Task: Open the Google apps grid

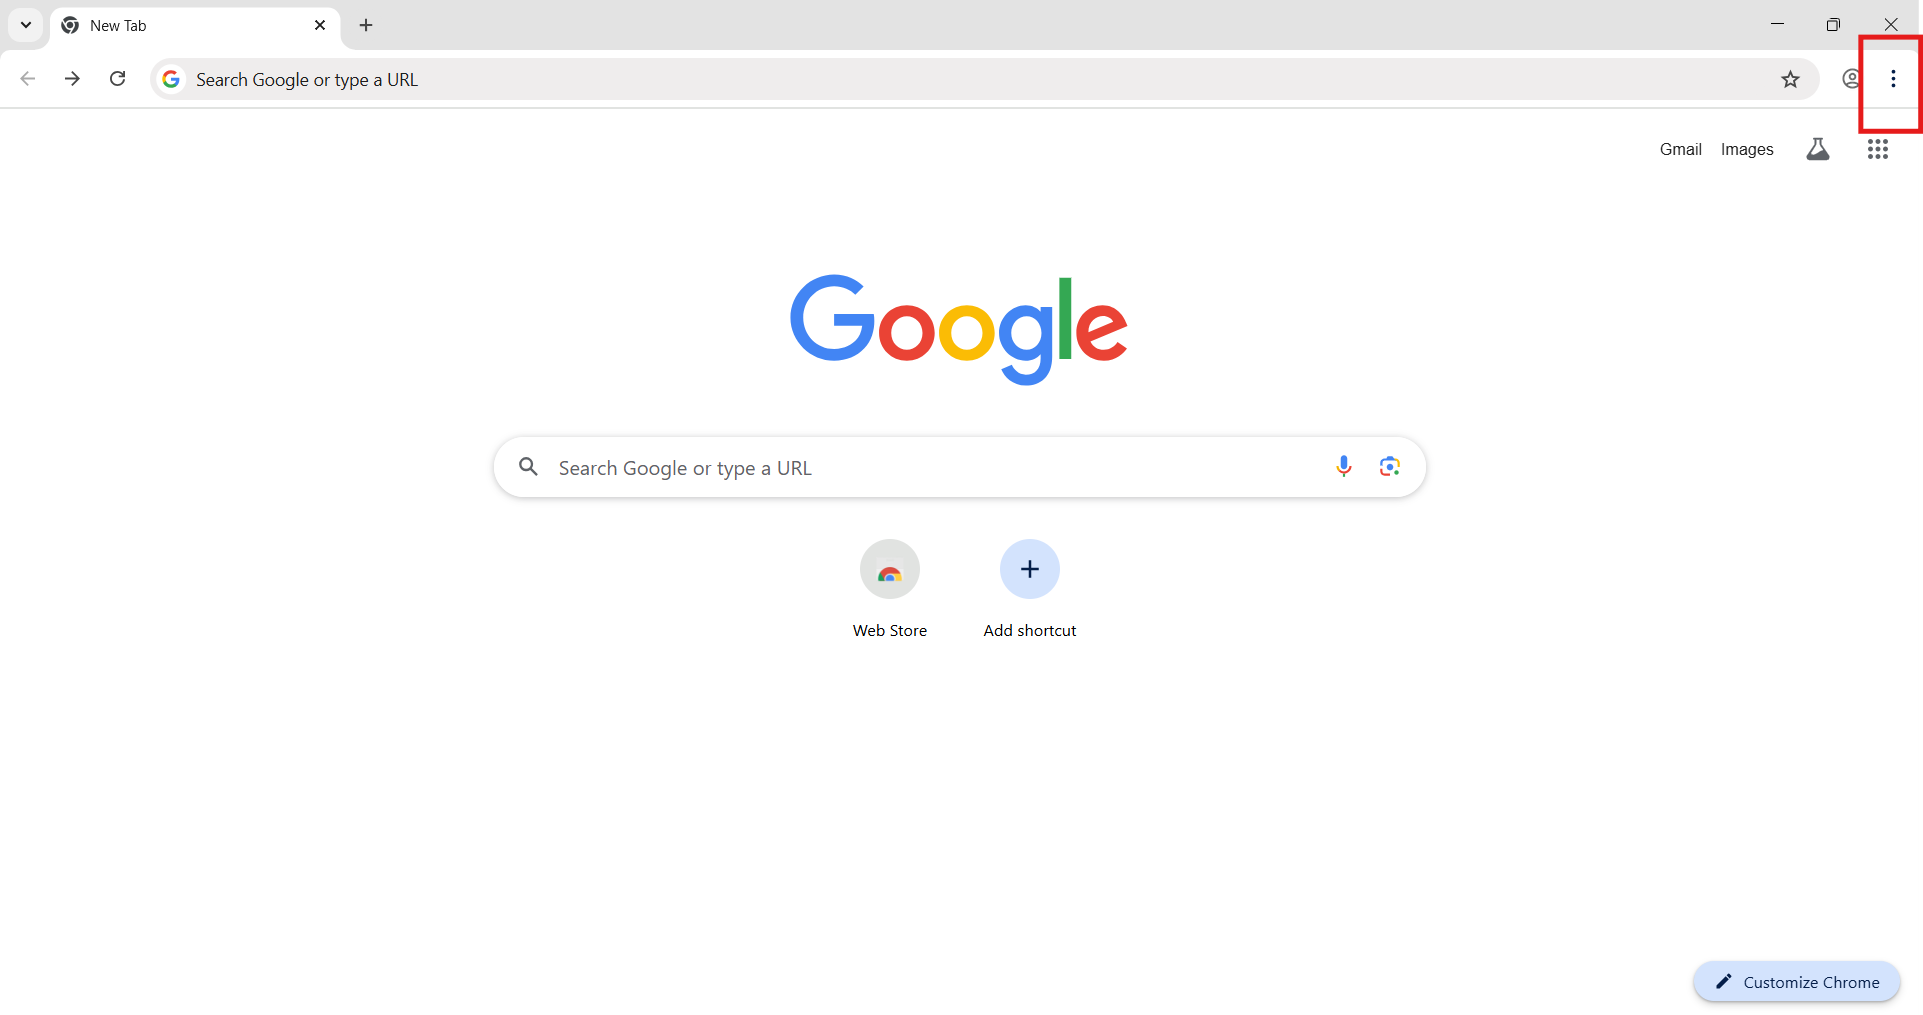Action: 1877,149
